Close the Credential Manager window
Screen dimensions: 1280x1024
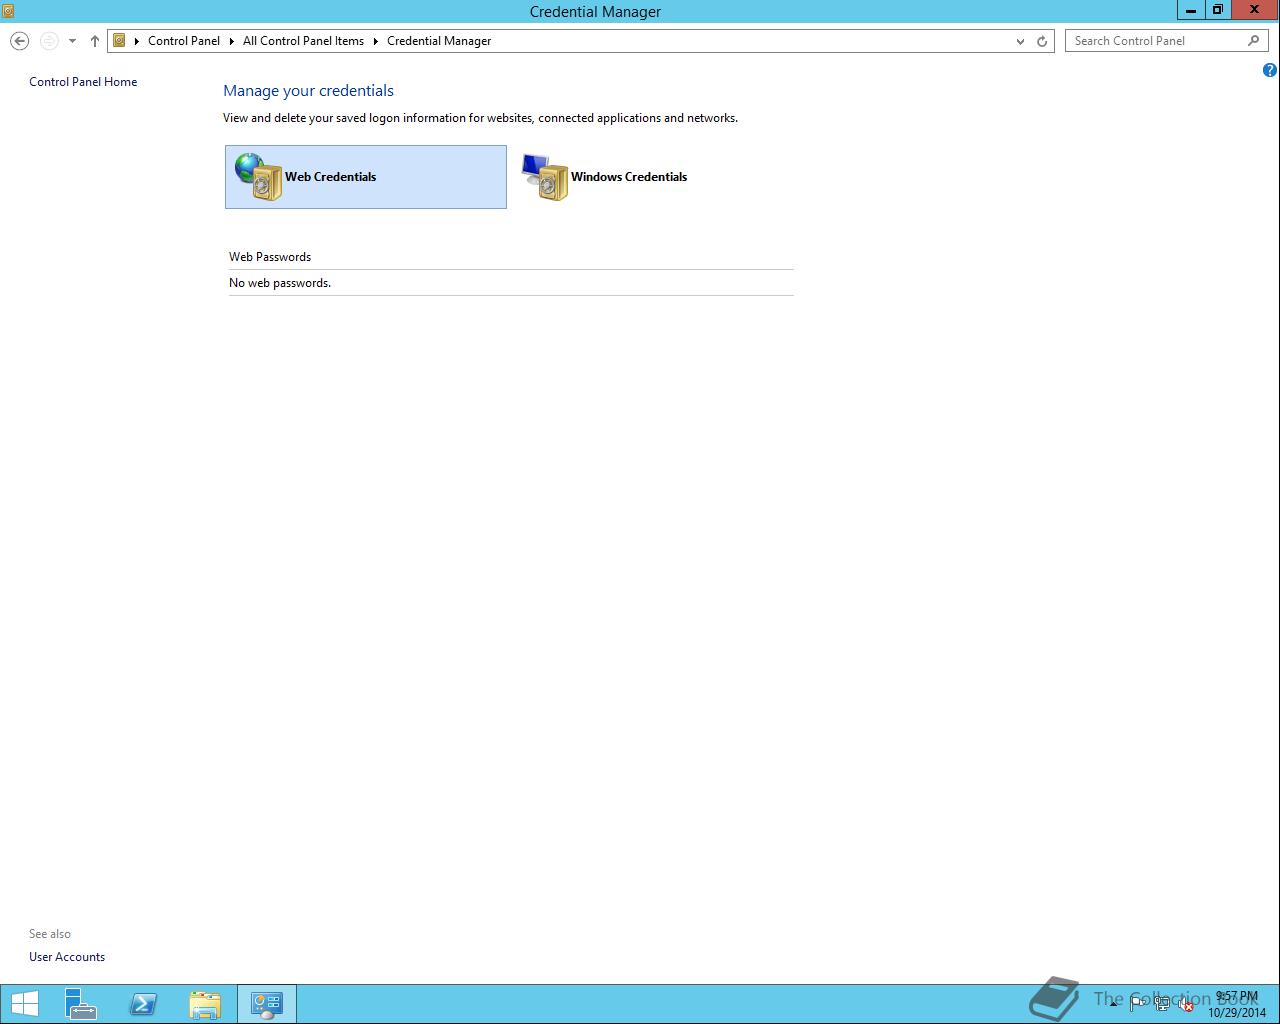pyautogui.click(x=1255, y=10)
